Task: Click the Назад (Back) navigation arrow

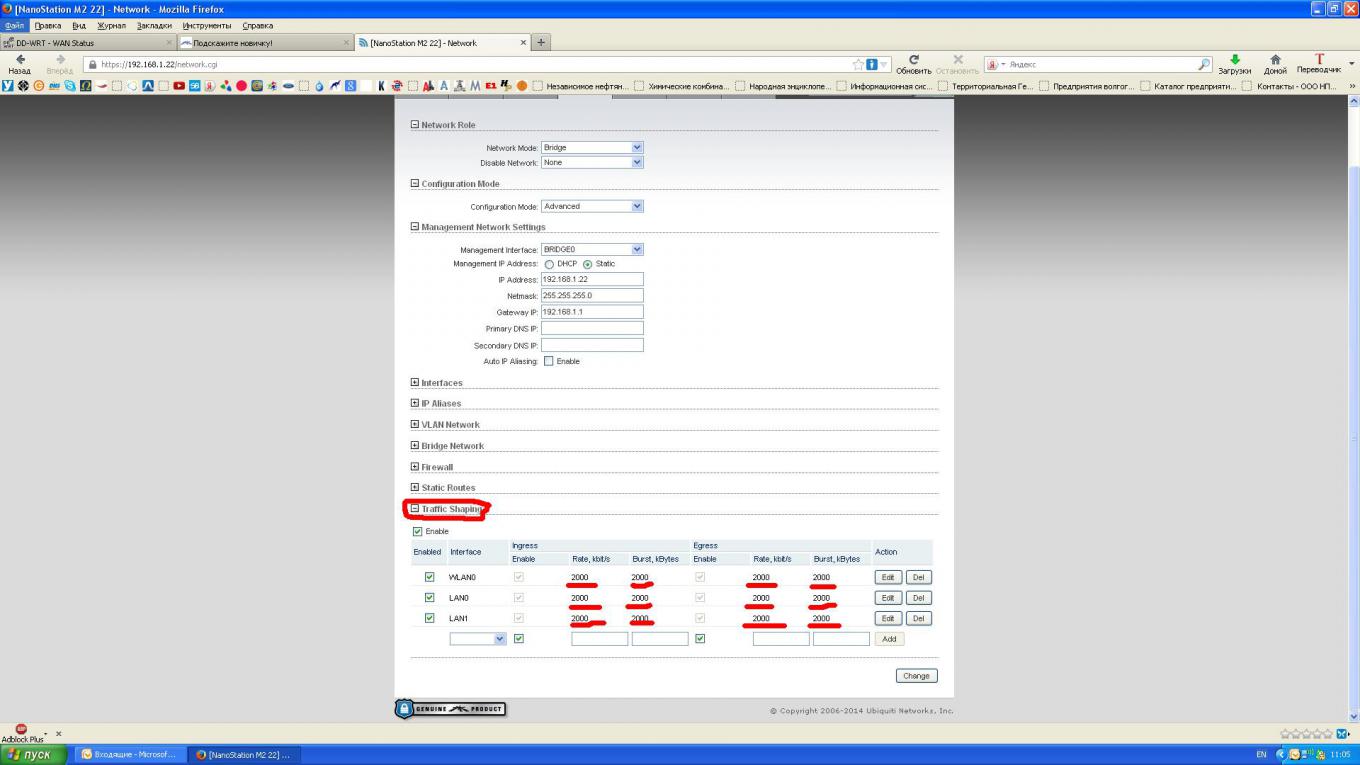Action: pyautogui.click(x=20, y=61)
